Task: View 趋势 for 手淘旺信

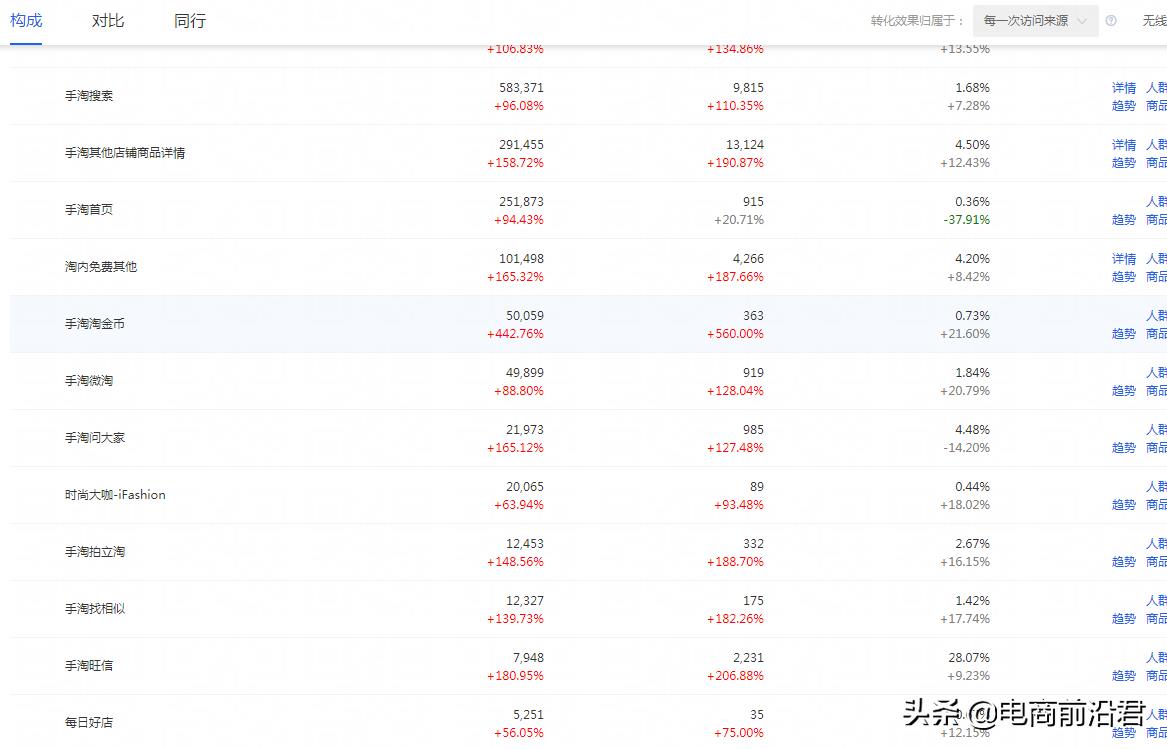Action: (x=1124, y=675)
